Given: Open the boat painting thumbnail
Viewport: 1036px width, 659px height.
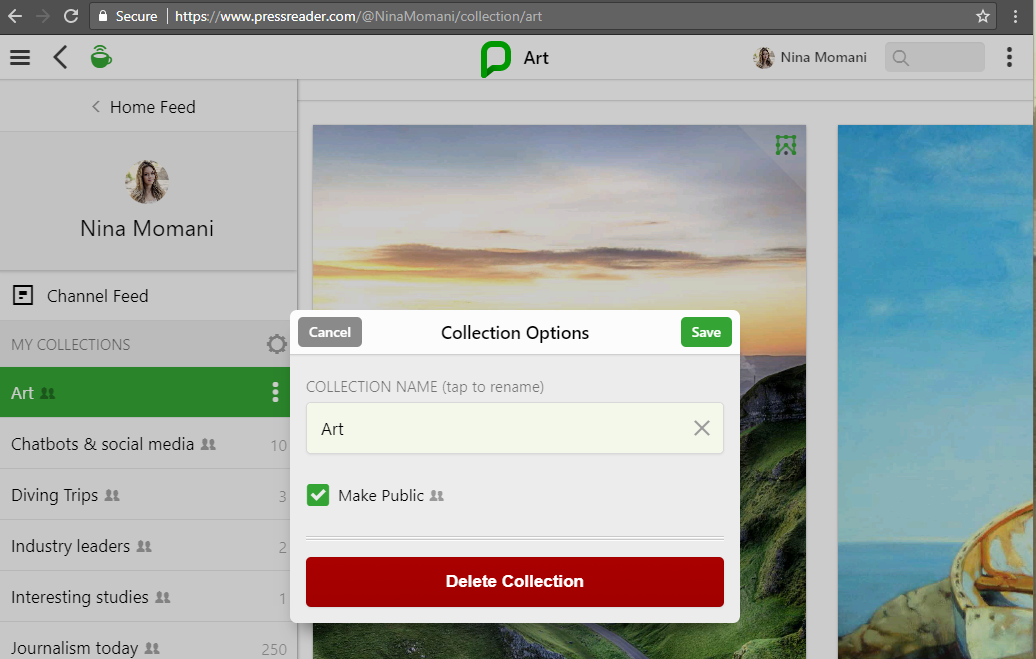Looking at the screenshot, I should [x=935, y=392].
